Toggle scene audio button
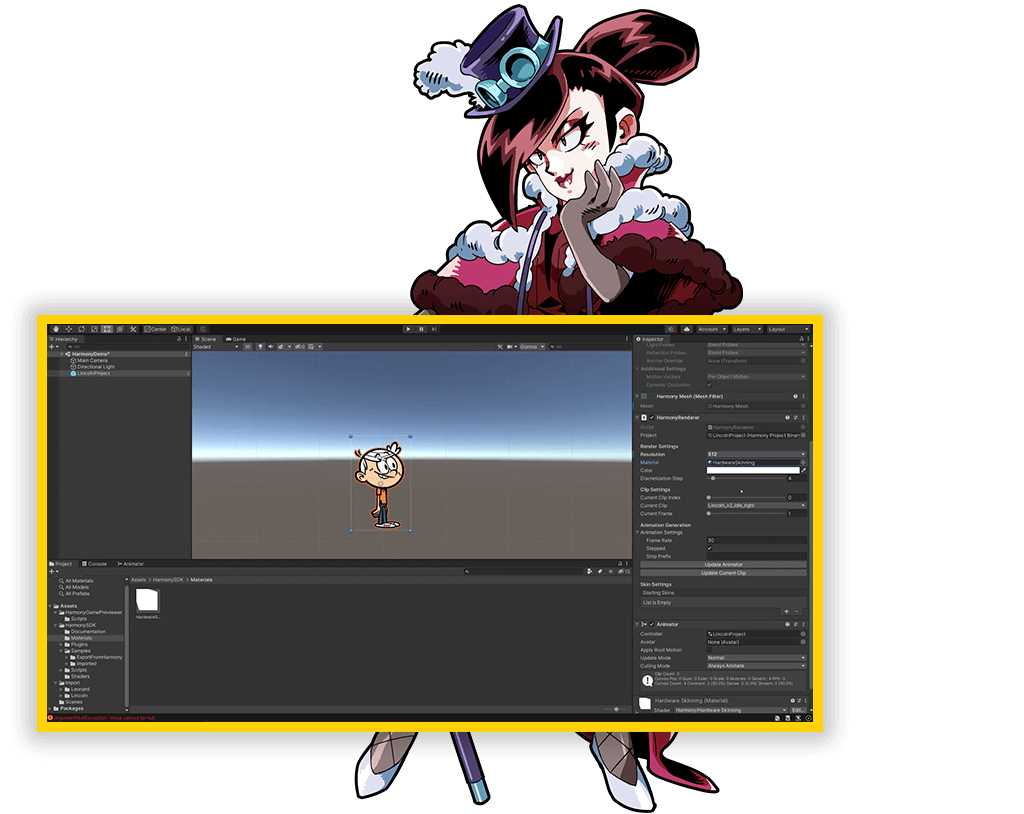The image size is (1024, 814). [270, 347]
